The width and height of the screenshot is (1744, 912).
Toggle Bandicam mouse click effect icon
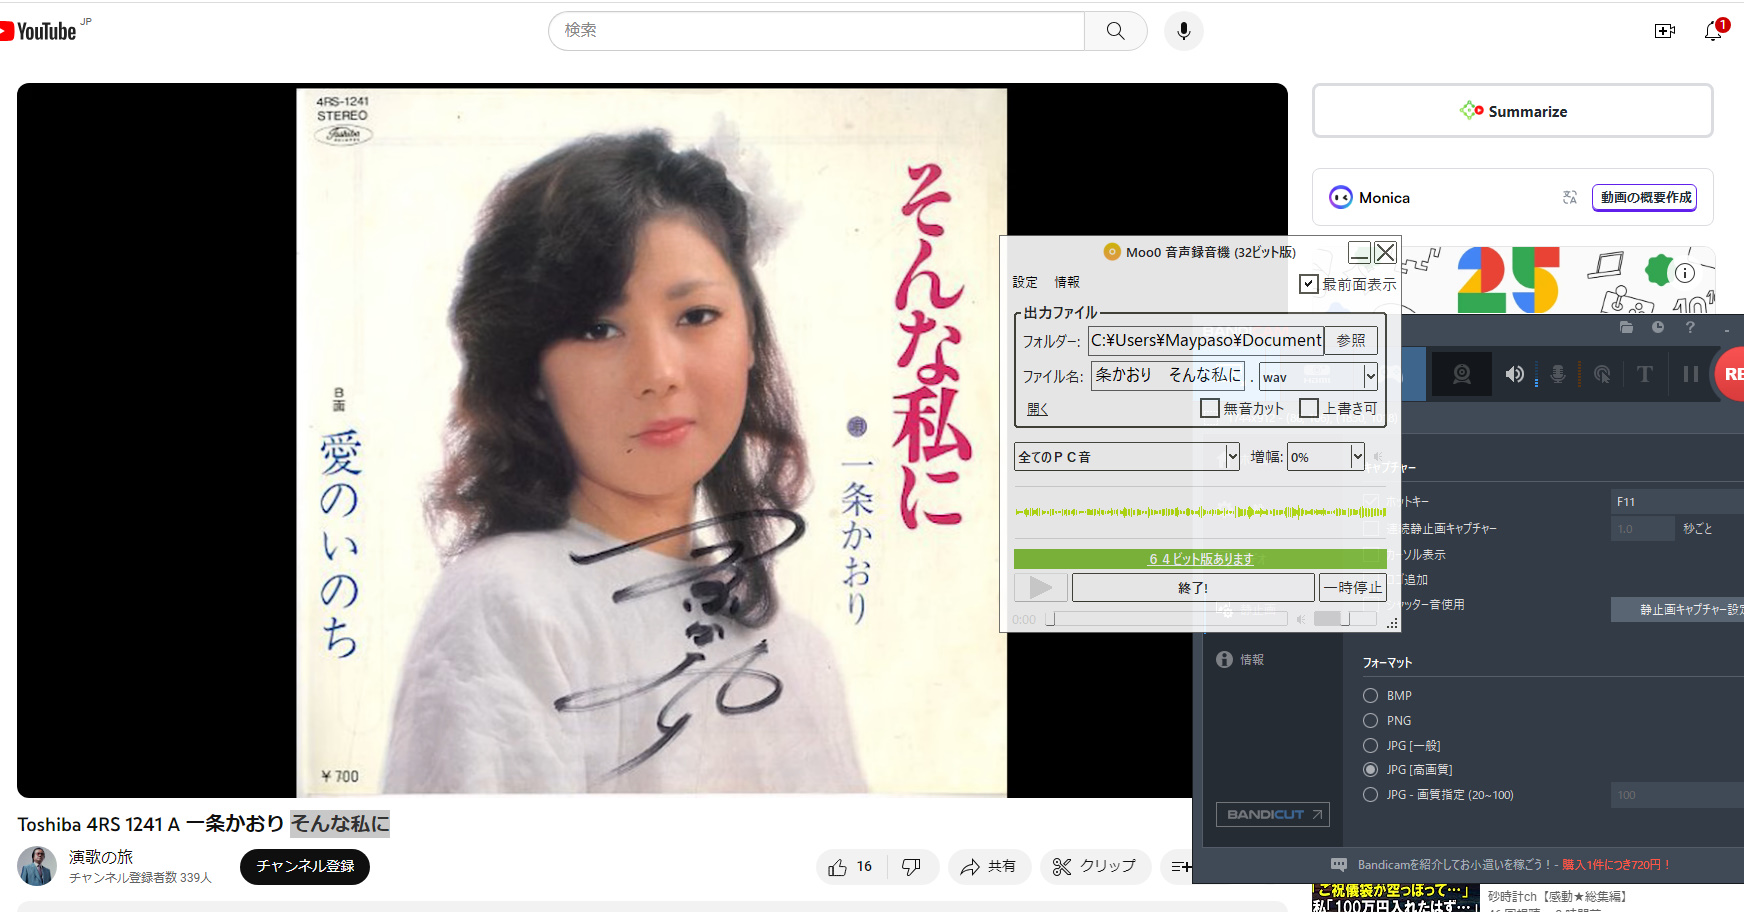1602,374
